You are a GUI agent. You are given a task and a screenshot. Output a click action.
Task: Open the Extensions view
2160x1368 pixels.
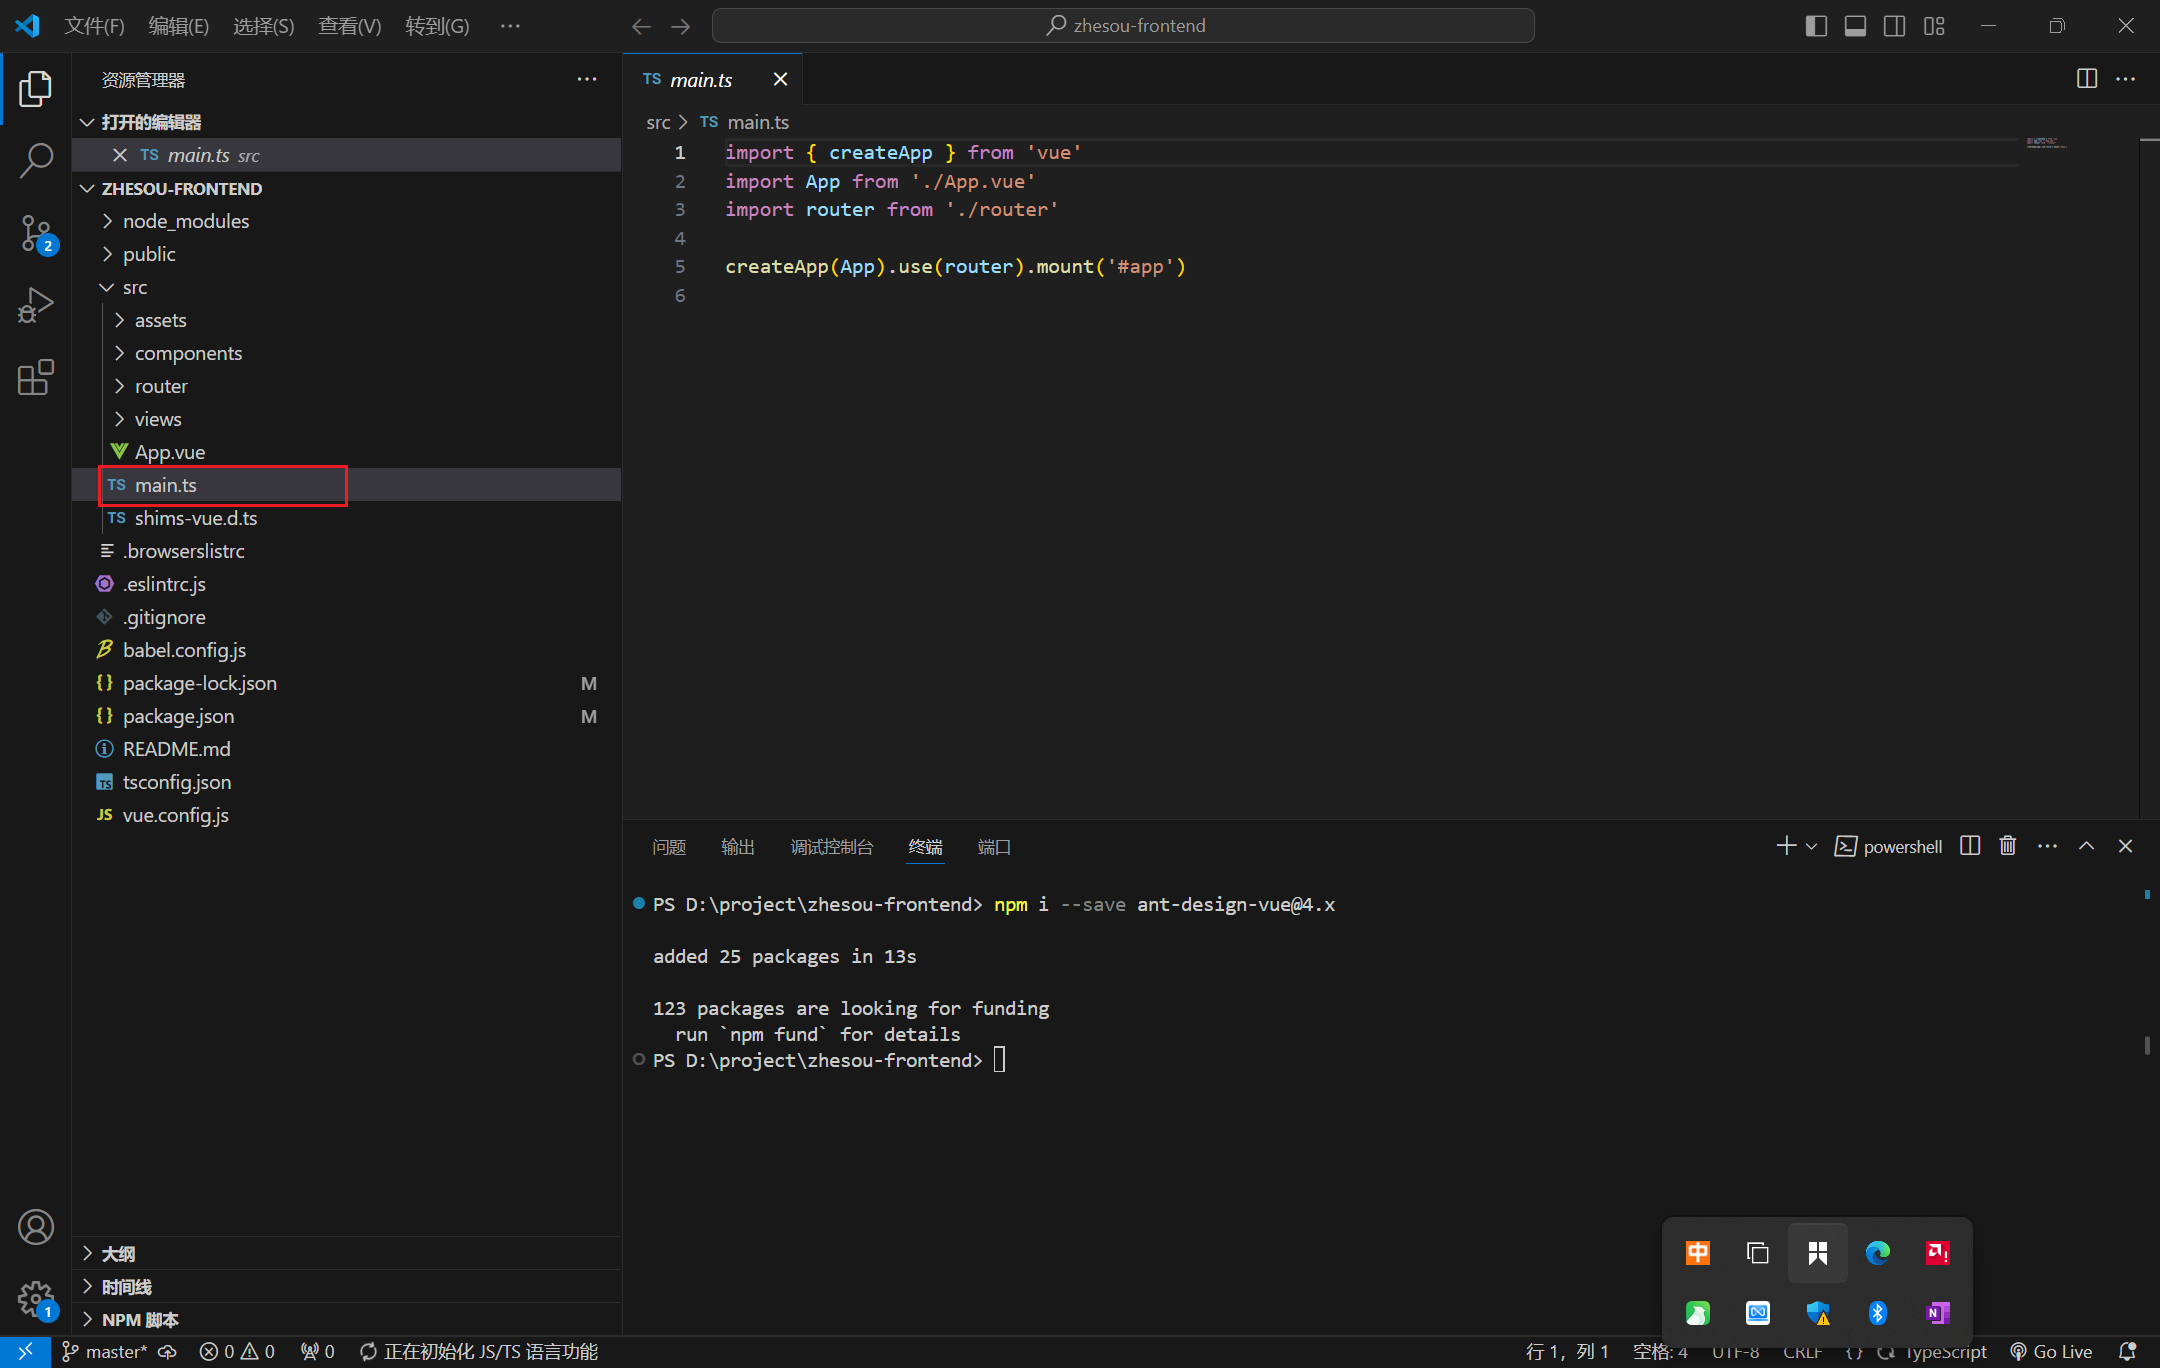pos(36,377)
